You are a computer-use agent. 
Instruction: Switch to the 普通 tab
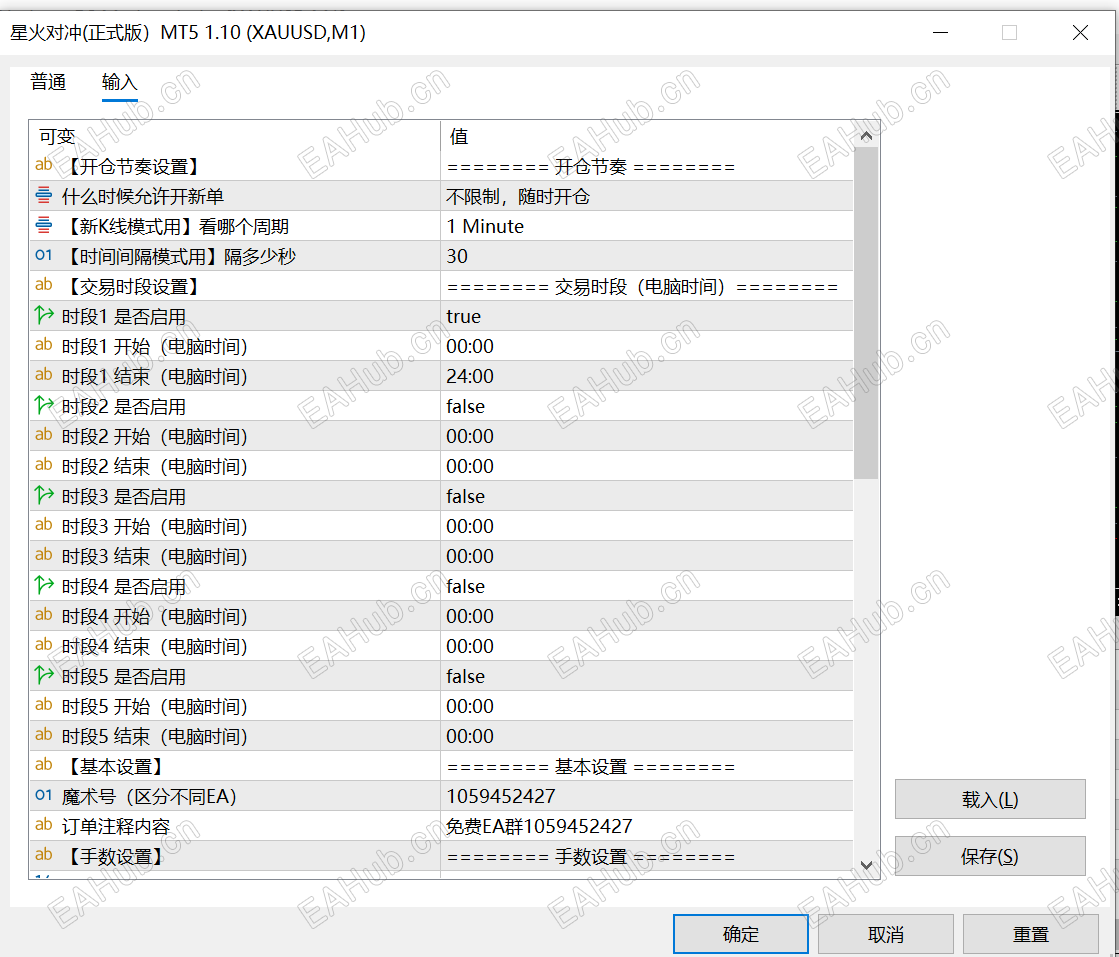(x=48, y=82)
